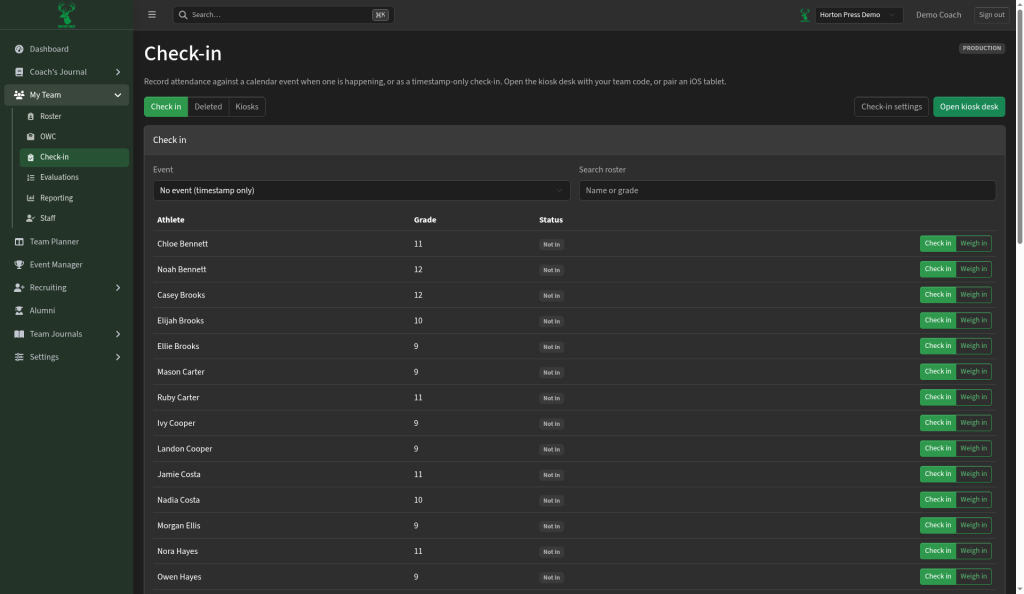The width and height of the screenshot is (1024, 594).
Task: Click the Team Journals open-book icon
Action: point(19,334)
